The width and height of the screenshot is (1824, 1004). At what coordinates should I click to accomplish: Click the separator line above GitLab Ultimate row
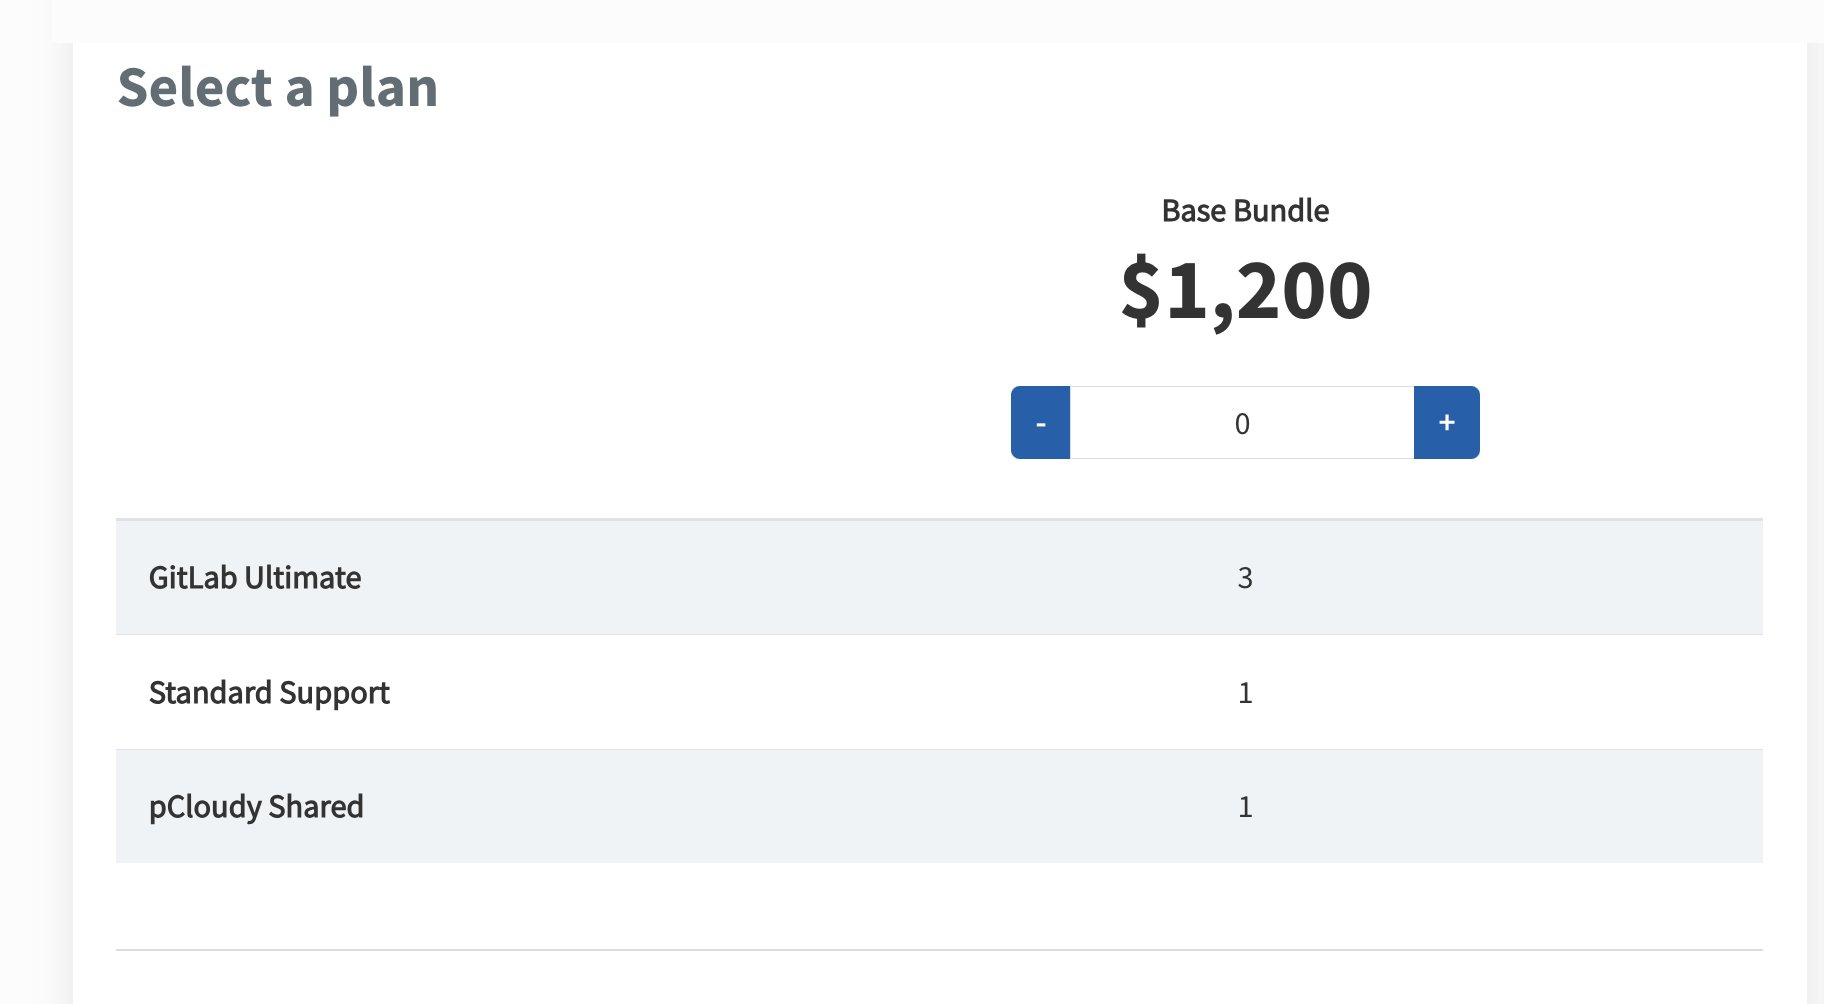[939, 519]
